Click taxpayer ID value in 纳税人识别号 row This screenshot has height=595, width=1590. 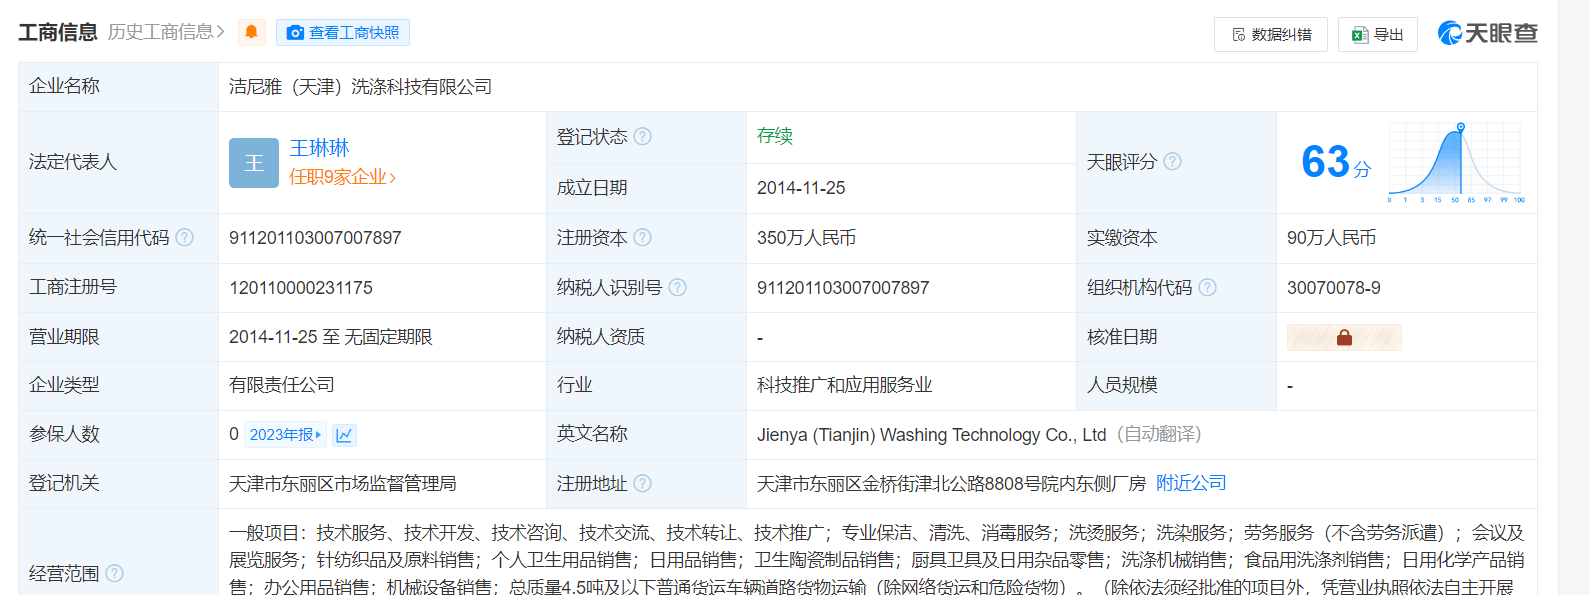(x=843, y=288)
